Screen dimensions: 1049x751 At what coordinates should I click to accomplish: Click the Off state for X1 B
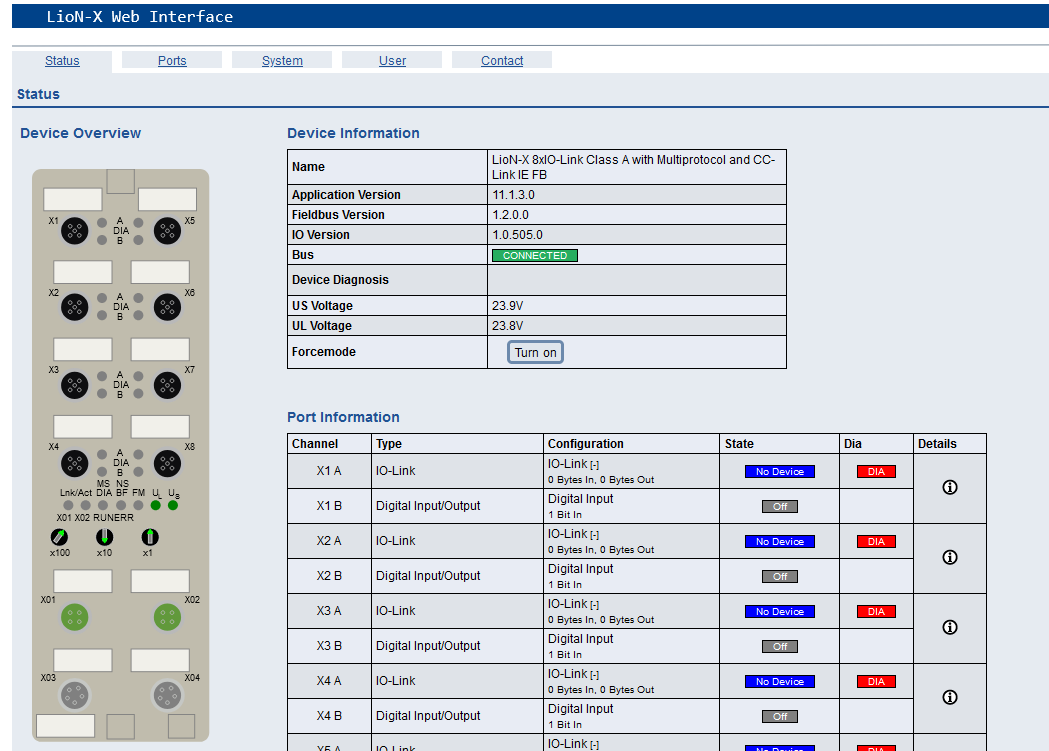pos(780,506)
